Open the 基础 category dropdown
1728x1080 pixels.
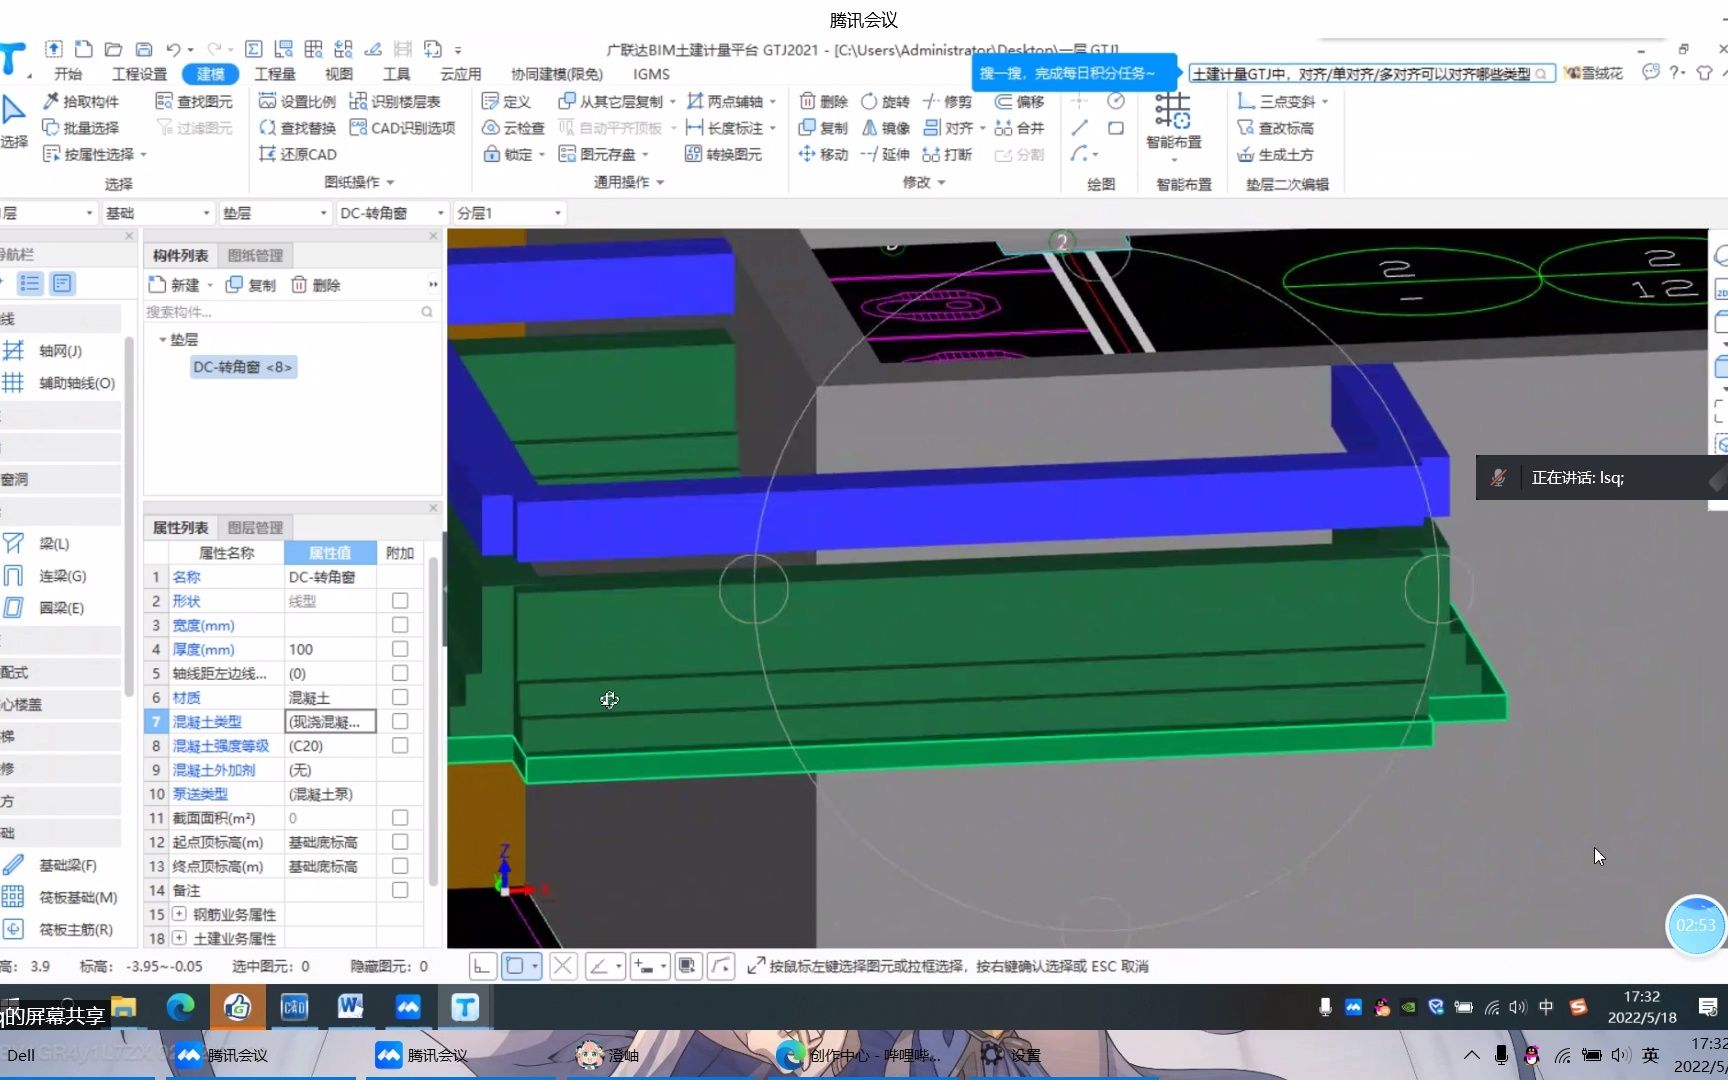point(158,213)
